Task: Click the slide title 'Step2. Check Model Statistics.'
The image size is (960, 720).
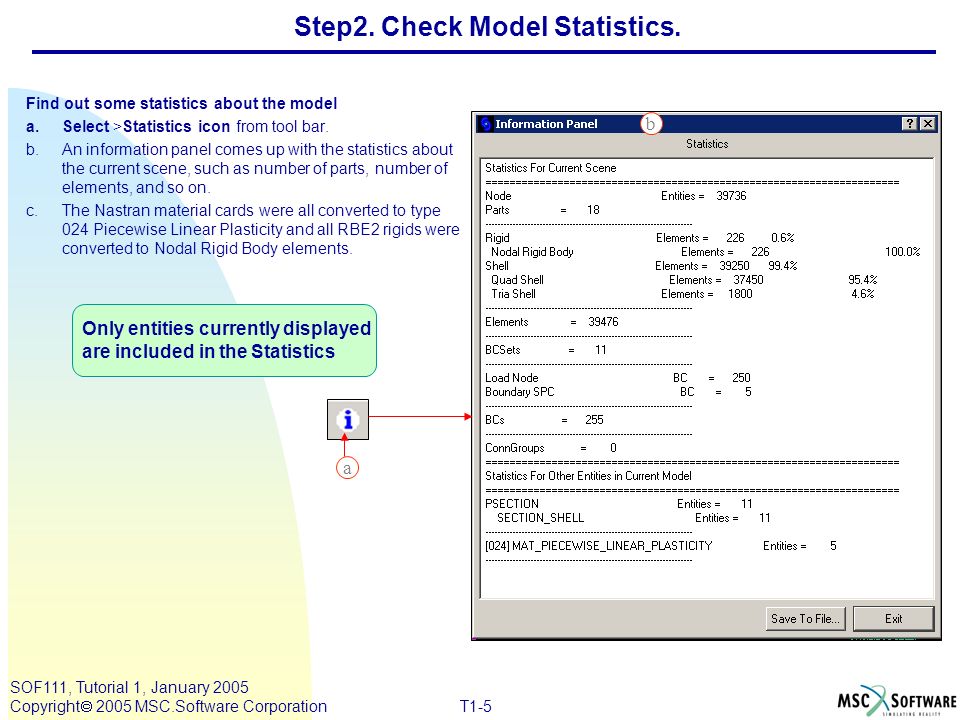Action: [x=487, y=27]
